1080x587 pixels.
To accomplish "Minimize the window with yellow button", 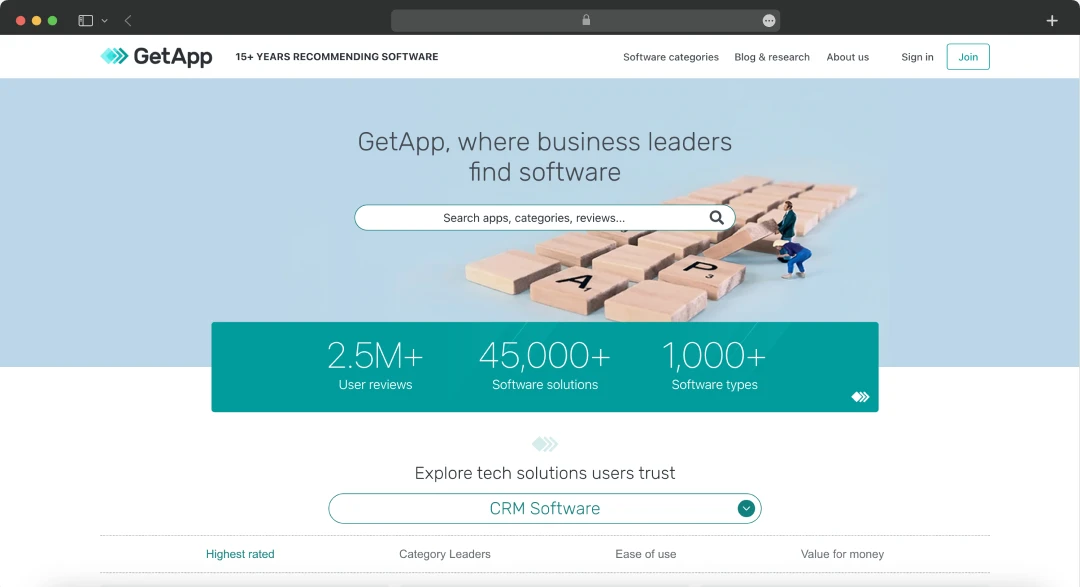I will pos(37,21).
